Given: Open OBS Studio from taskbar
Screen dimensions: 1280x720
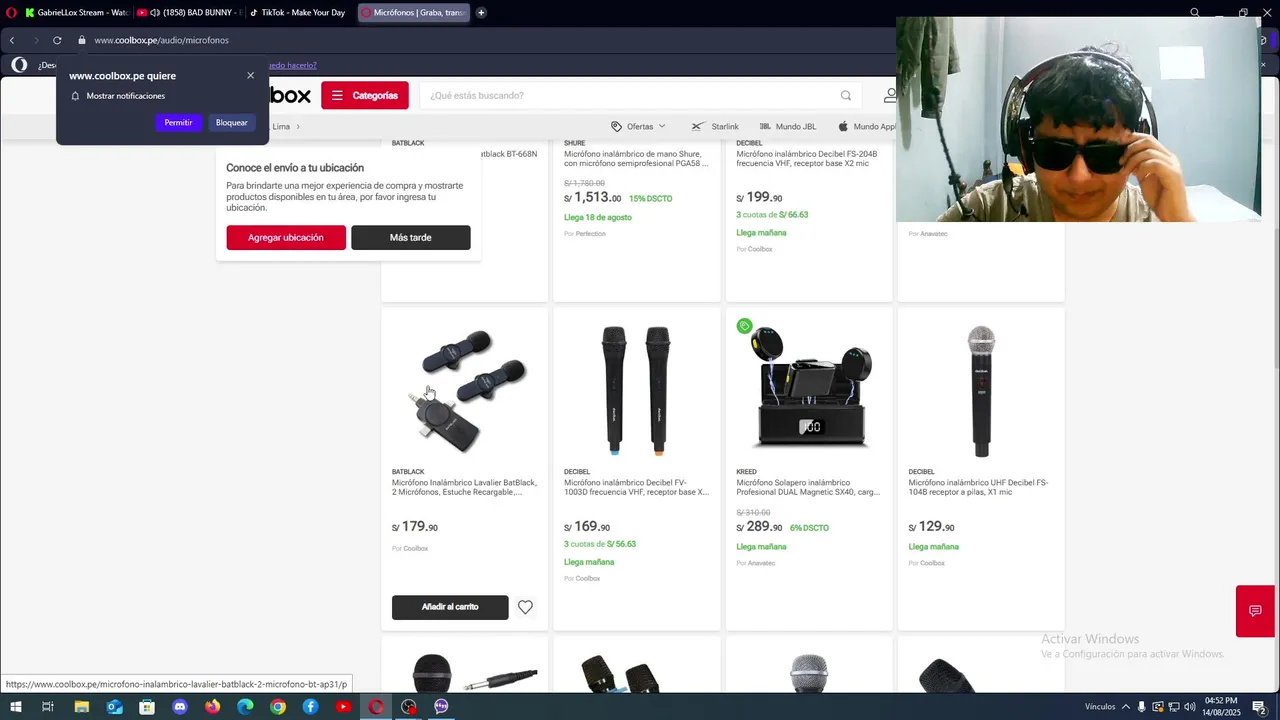Looking at the screenshot, I should (x=408, y=707).
